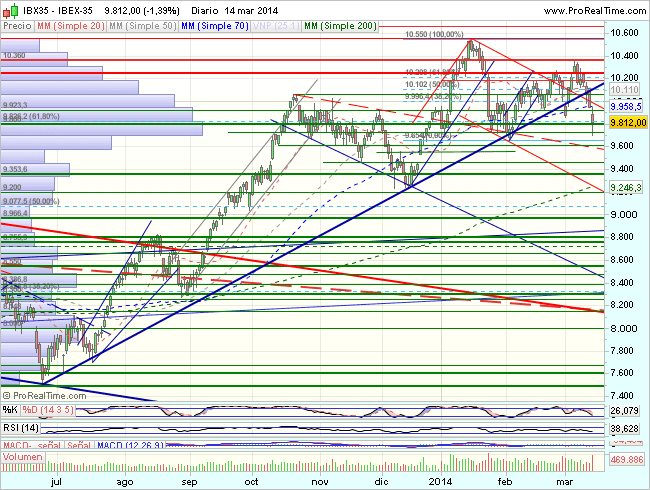Click the www.ProRealTime.com link at top
The width and height of the screenshot is (650, 490).
coord(594,11)
